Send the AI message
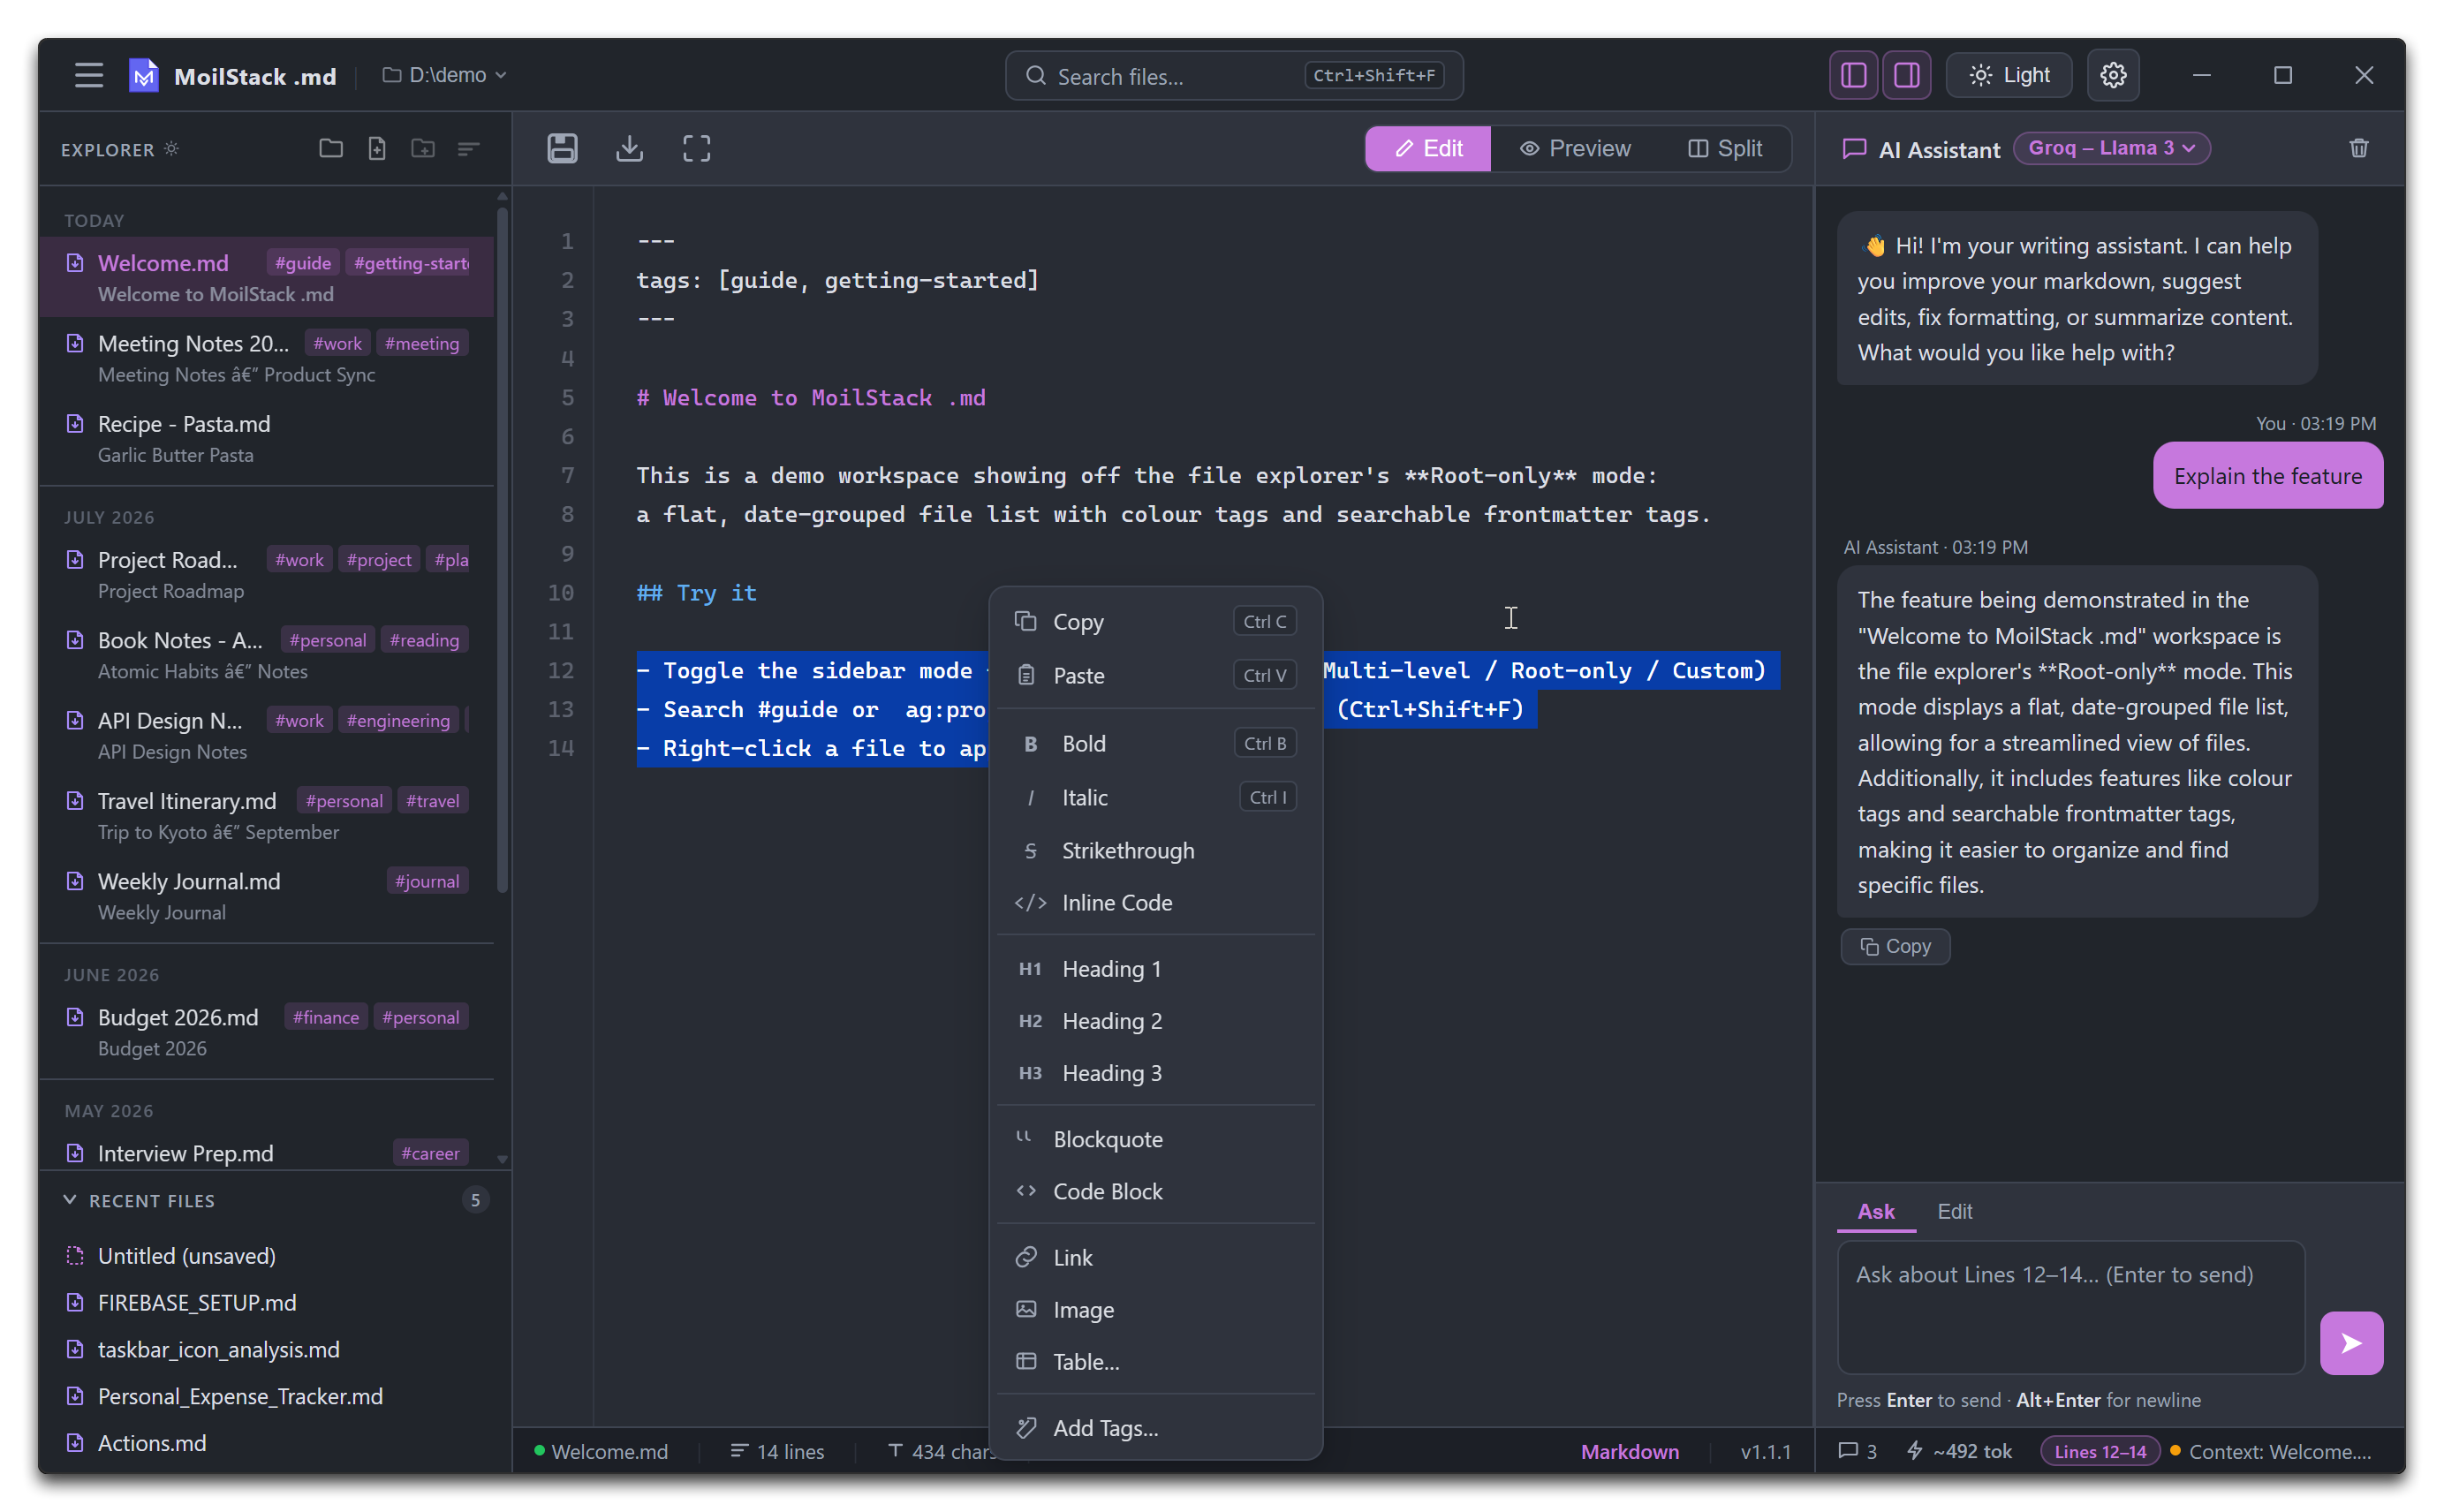Viewport: 2444px width, 1512px height. tap(2350, 1343)
